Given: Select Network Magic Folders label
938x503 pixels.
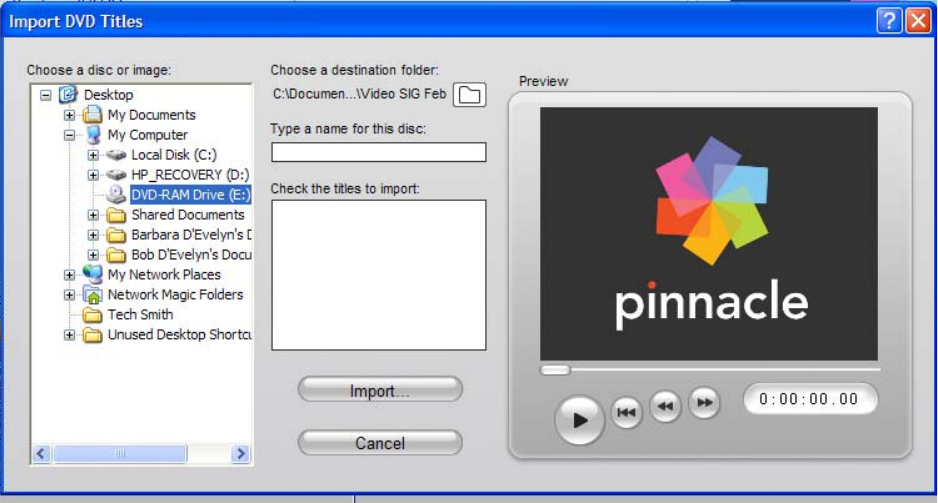Looking at the screenshot, I should click(x=175, y=295).
